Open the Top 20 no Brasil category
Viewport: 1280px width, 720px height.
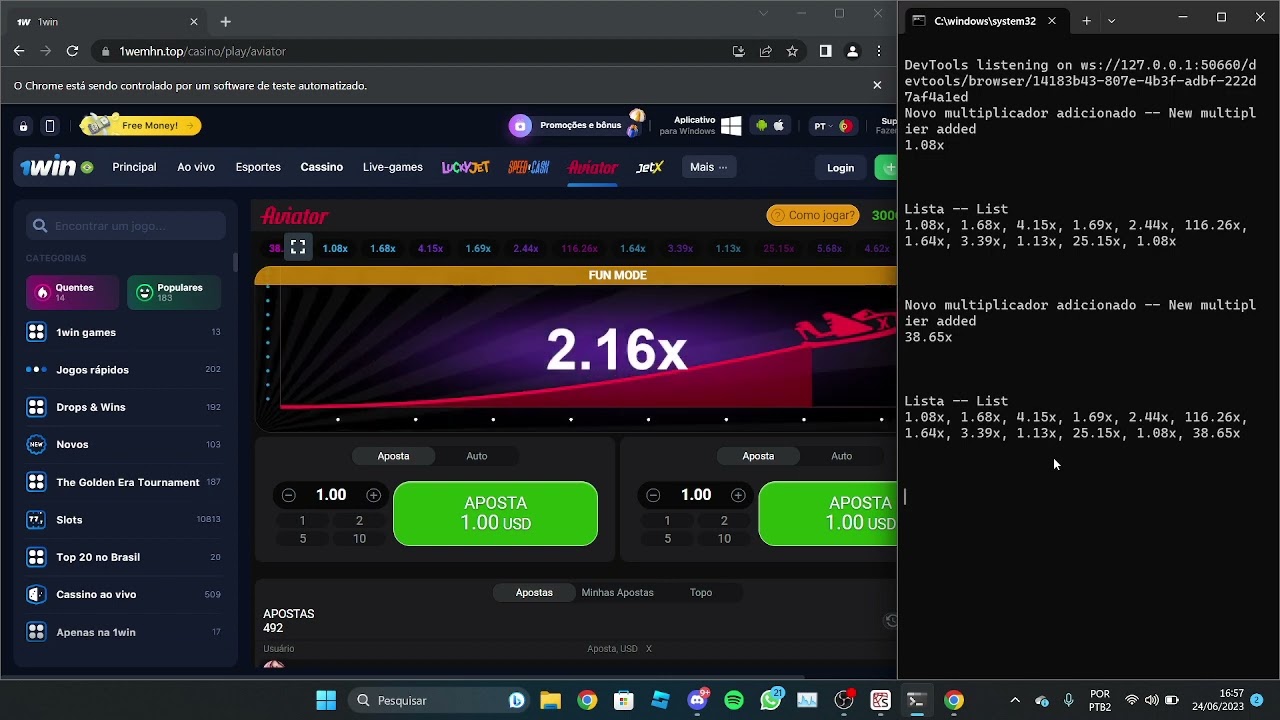click(x=124, y=557)
